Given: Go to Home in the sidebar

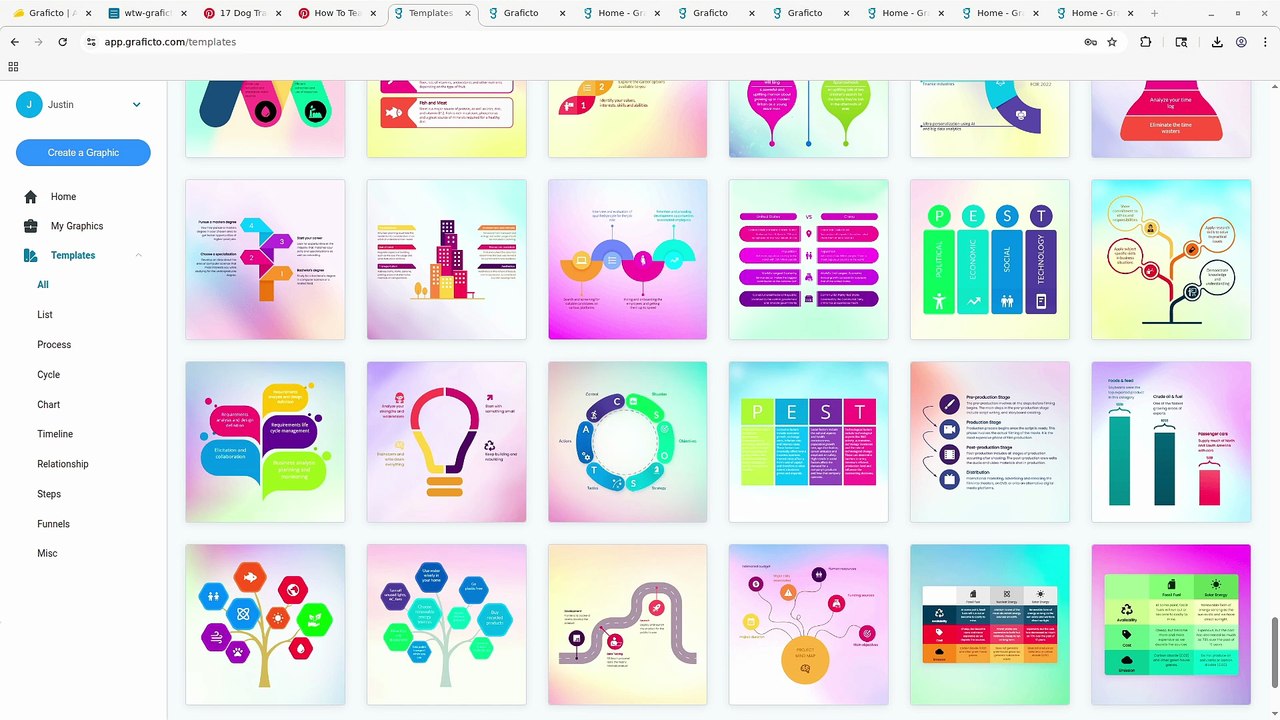Looking at the screenshot, I should (63, 197).
